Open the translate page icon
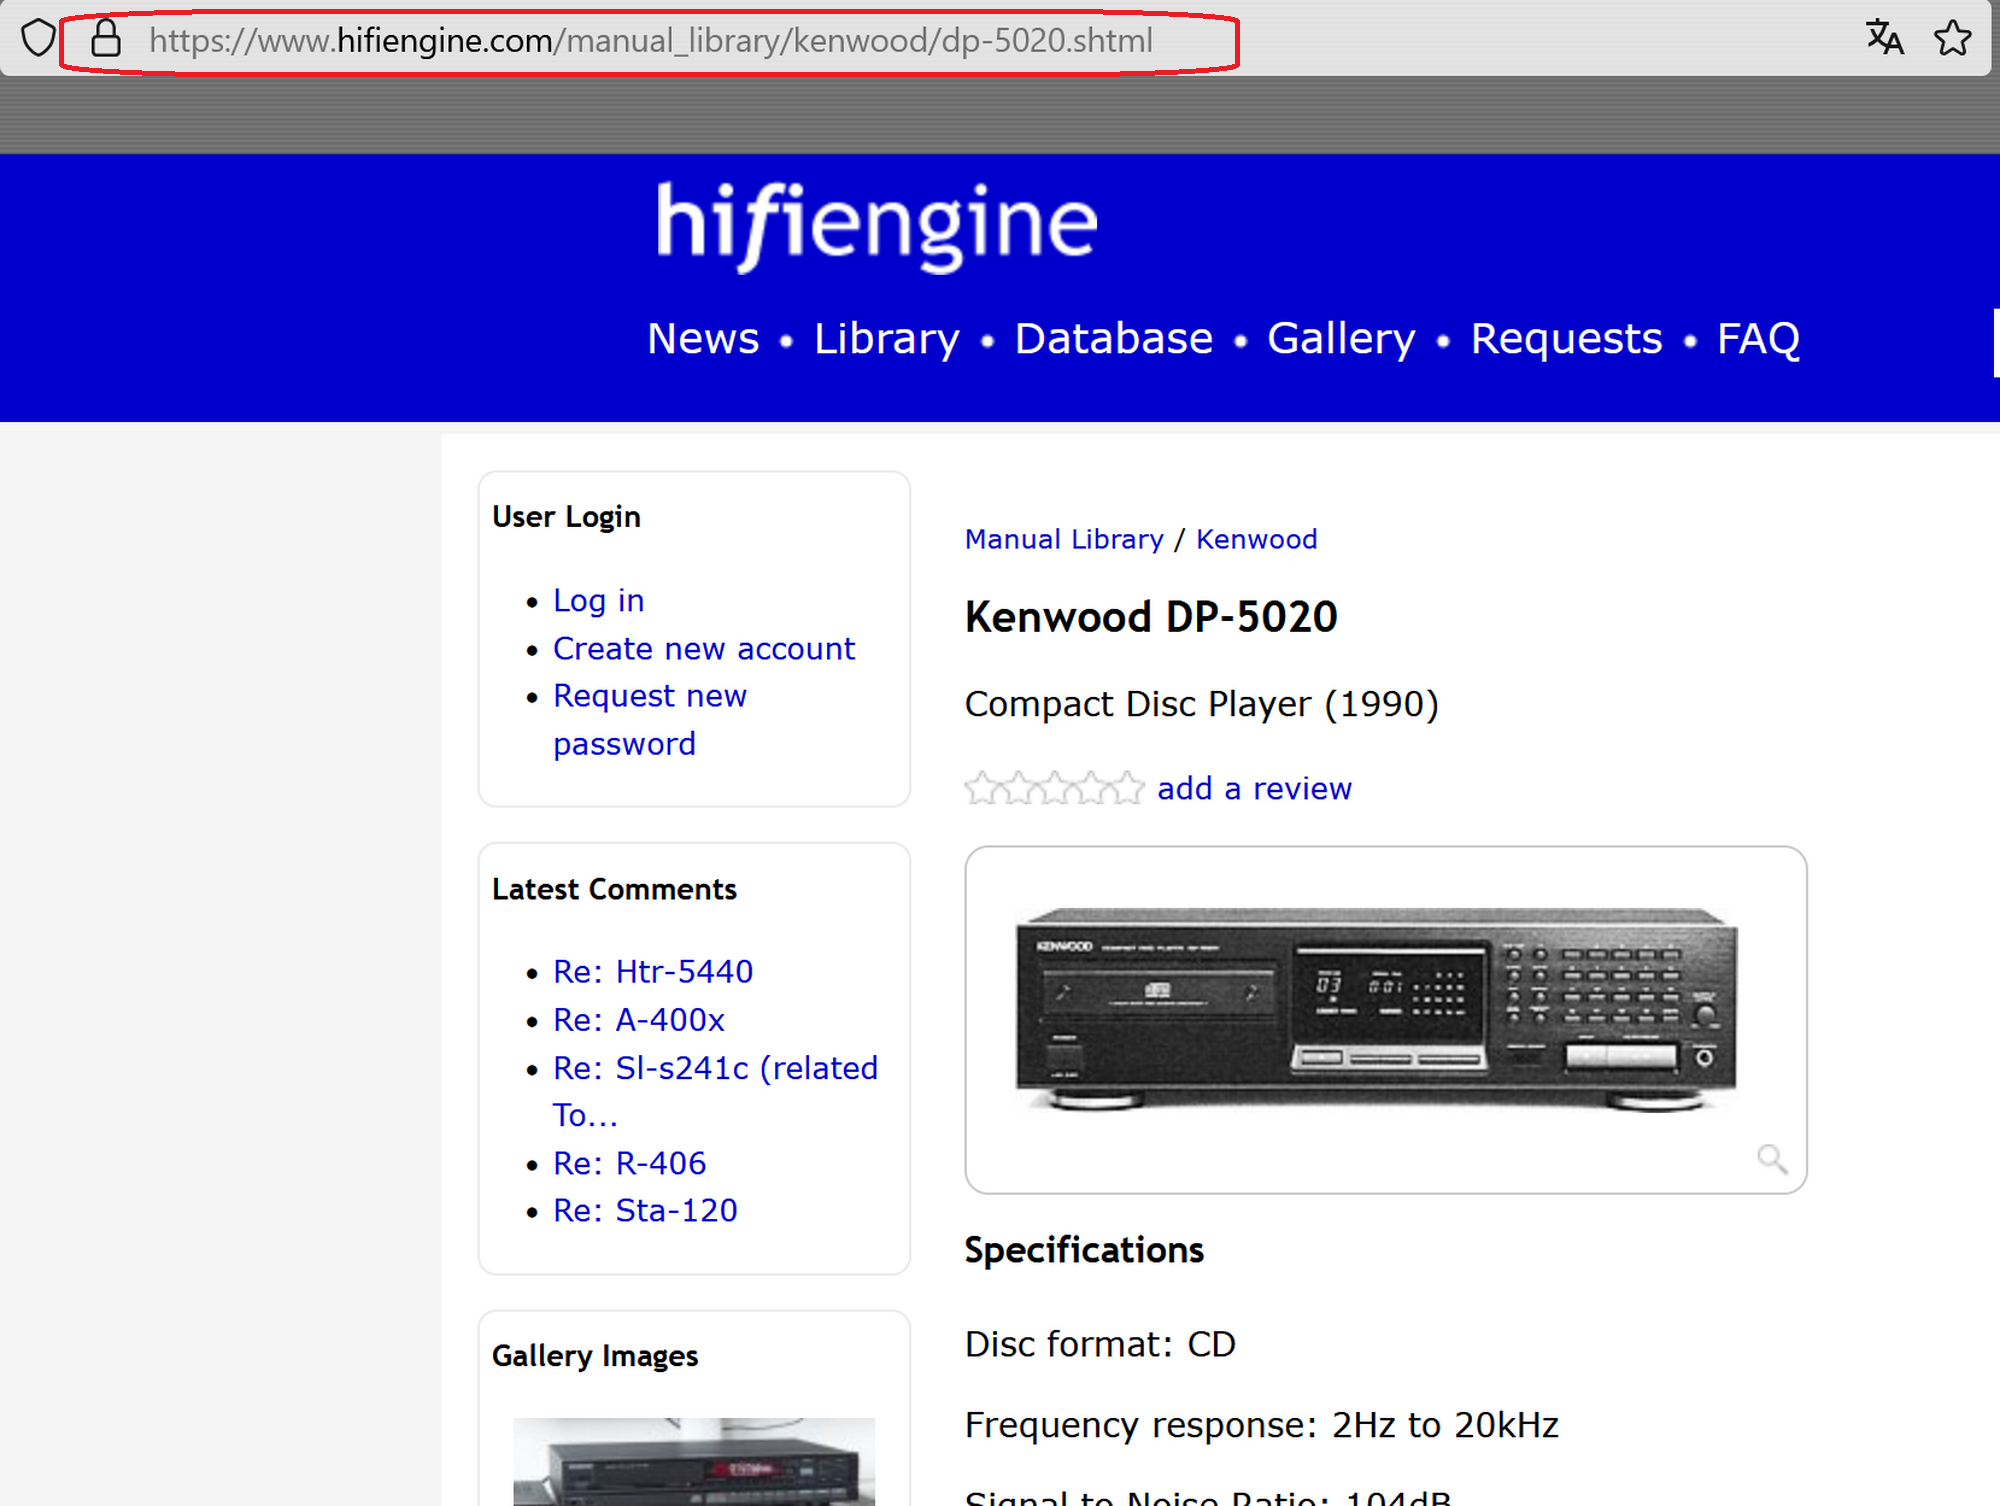The height and width of the screenshot is (1506, 2000). (1884, 38)
